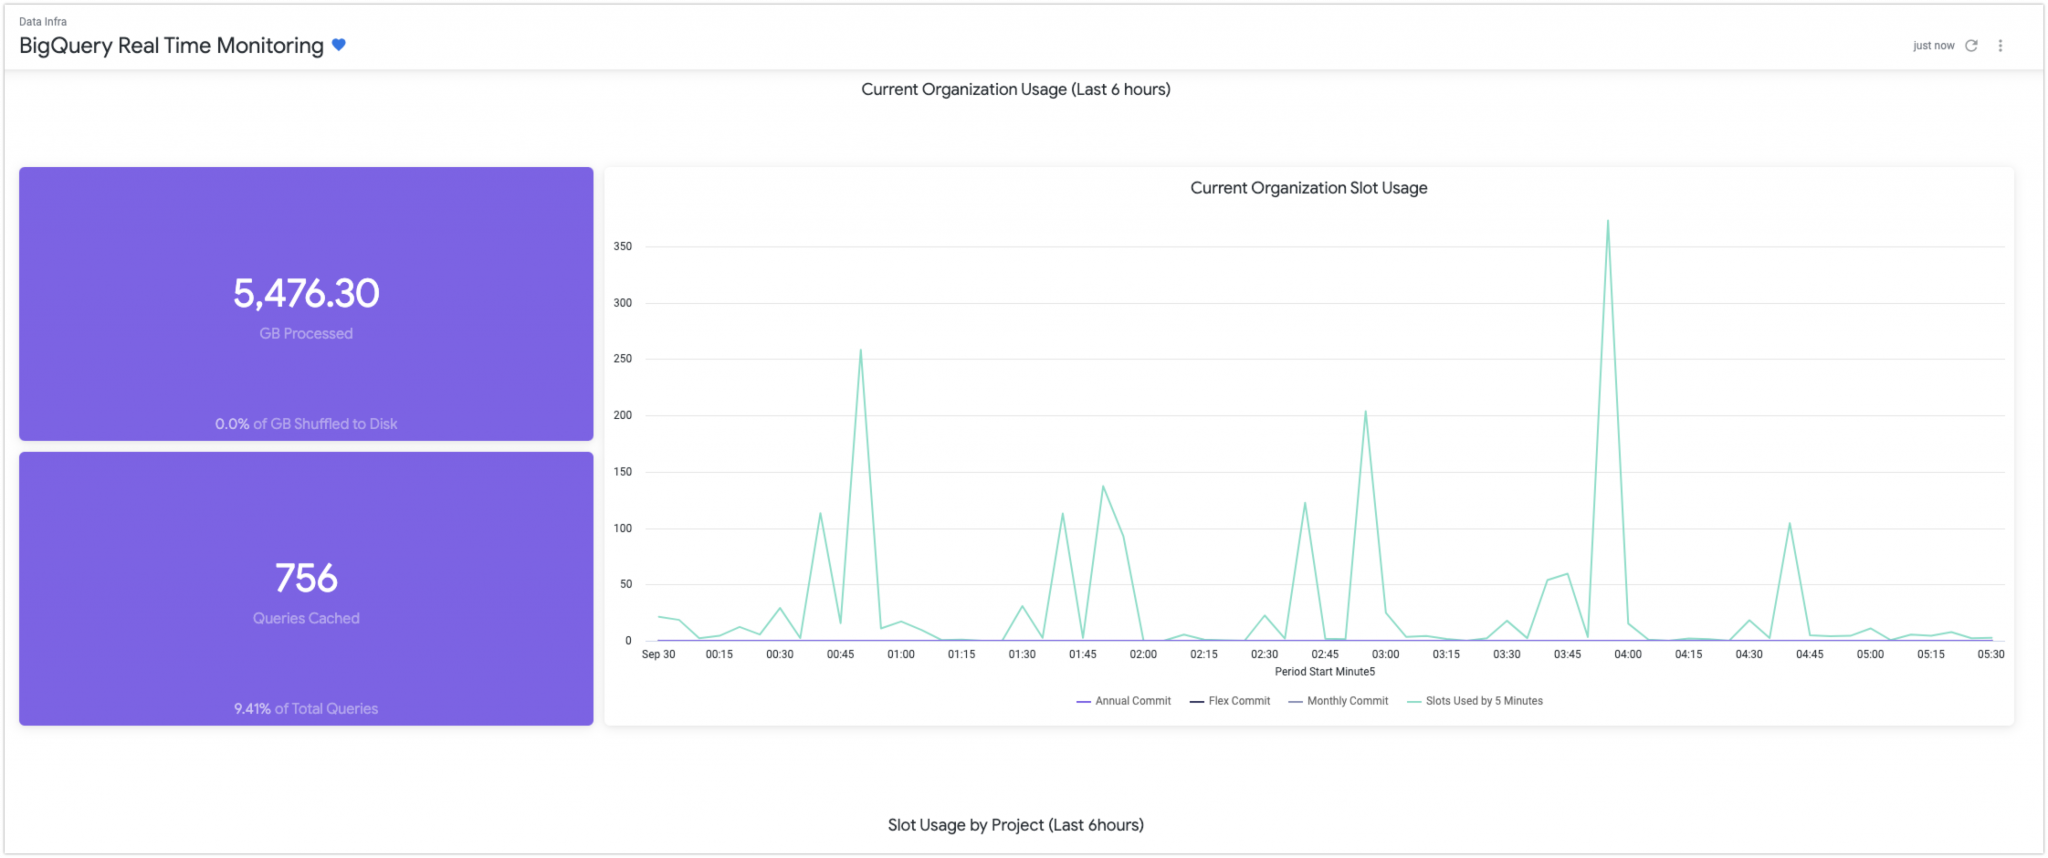Click the 756 Queries Cached value
This screenshot has width=2048, height=858.
click(x=306, y=578)
